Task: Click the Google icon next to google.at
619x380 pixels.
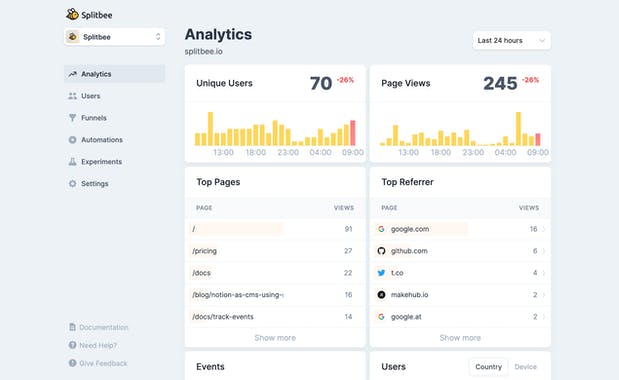Action: pos(381,316)
